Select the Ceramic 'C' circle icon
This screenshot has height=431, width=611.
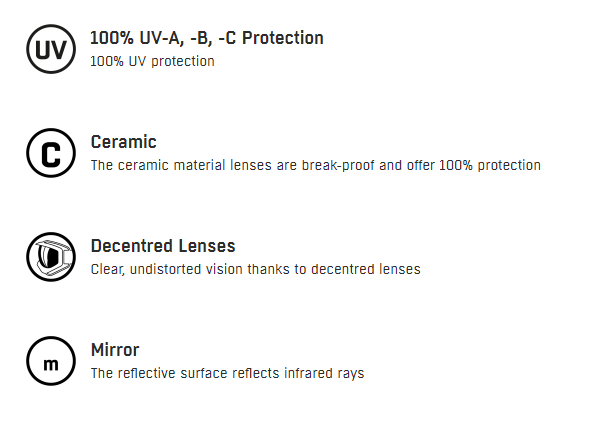51,153
